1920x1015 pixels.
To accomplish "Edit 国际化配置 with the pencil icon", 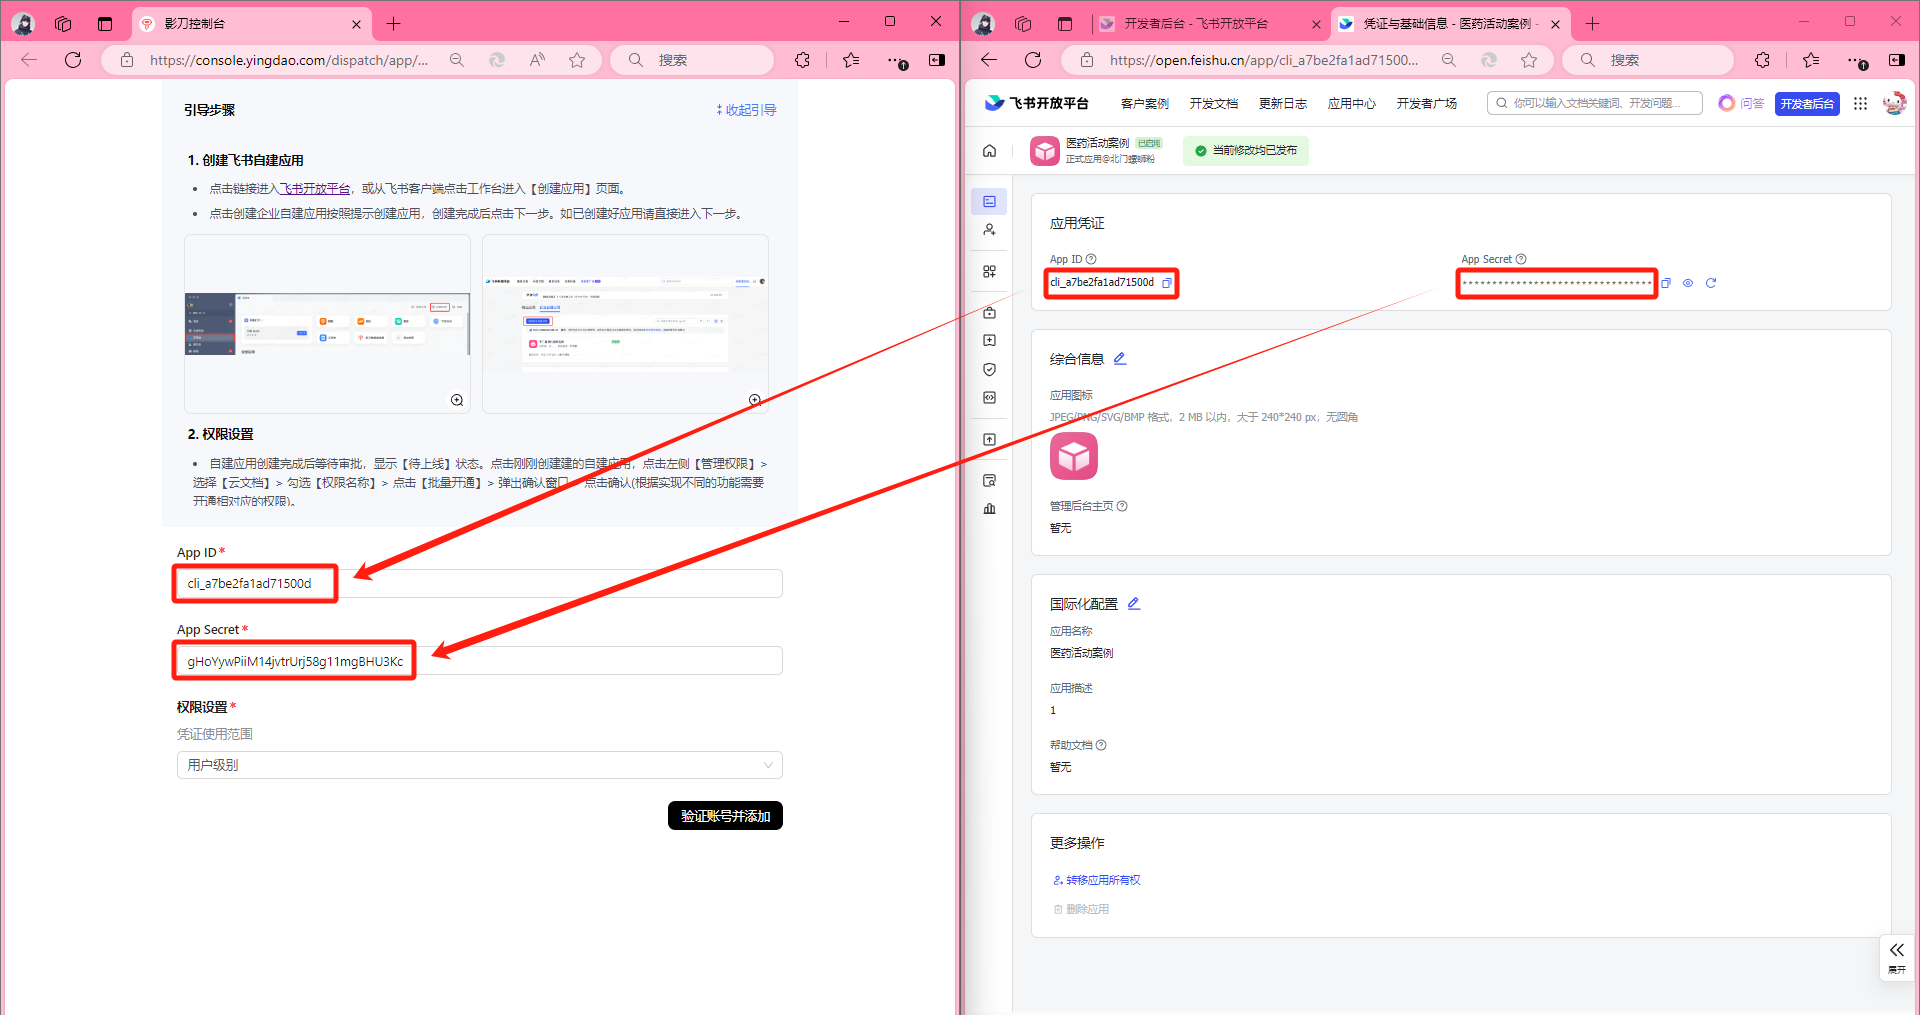I will (x=1134, y=603).
